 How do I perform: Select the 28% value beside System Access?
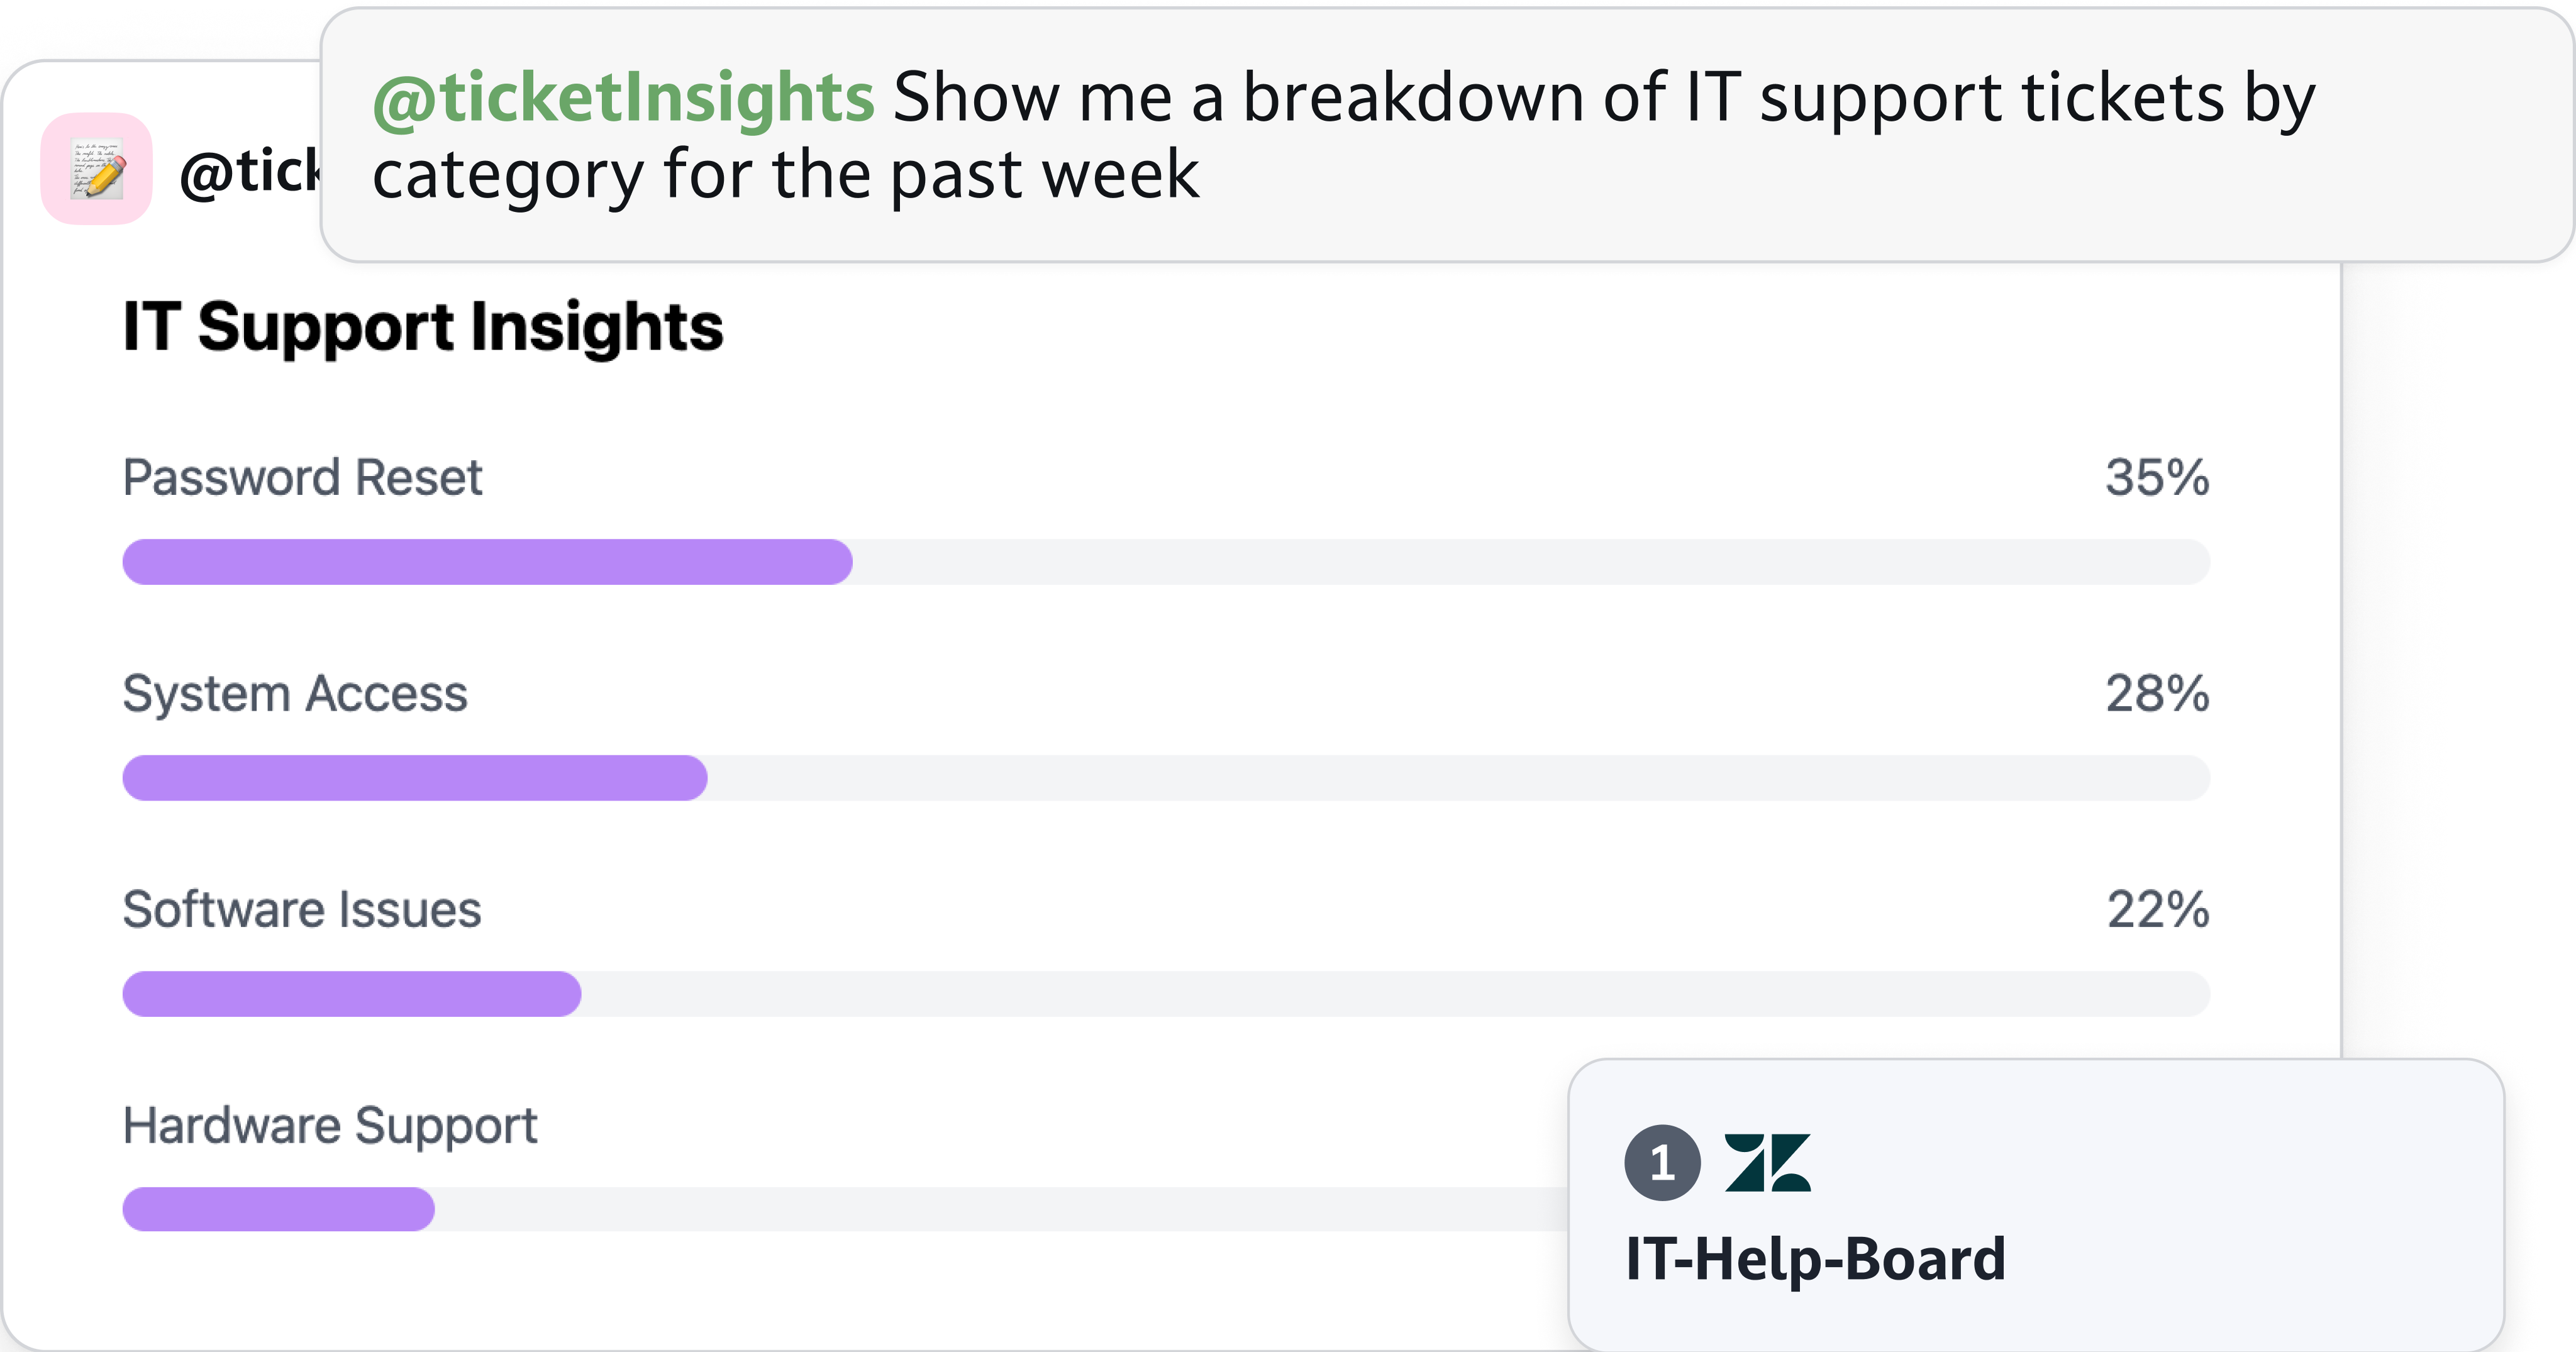tap(2155, 693)
